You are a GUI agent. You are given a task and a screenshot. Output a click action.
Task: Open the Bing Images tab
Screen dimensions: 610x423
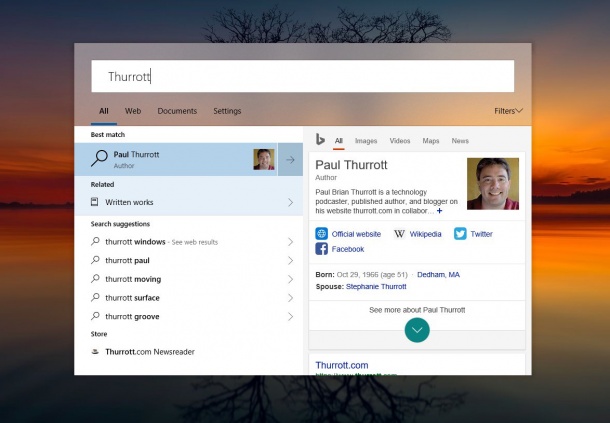366,140
